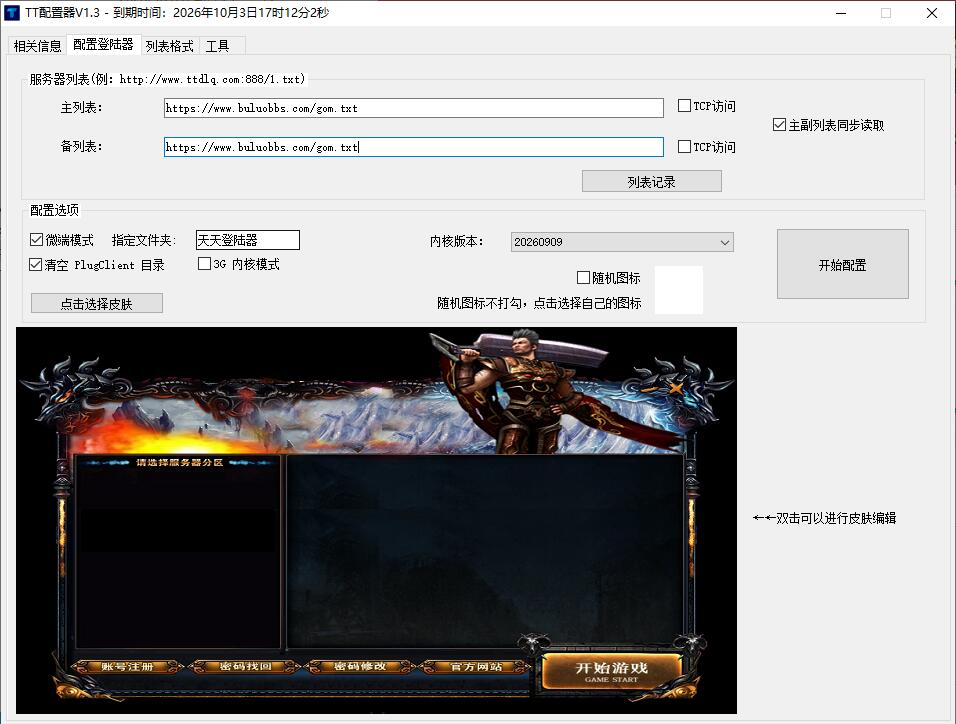This screenshot has height=724, width=956.
Task: Click the orange X icon on skin preview
Action: pyautogui.click(x=676, y=387)
